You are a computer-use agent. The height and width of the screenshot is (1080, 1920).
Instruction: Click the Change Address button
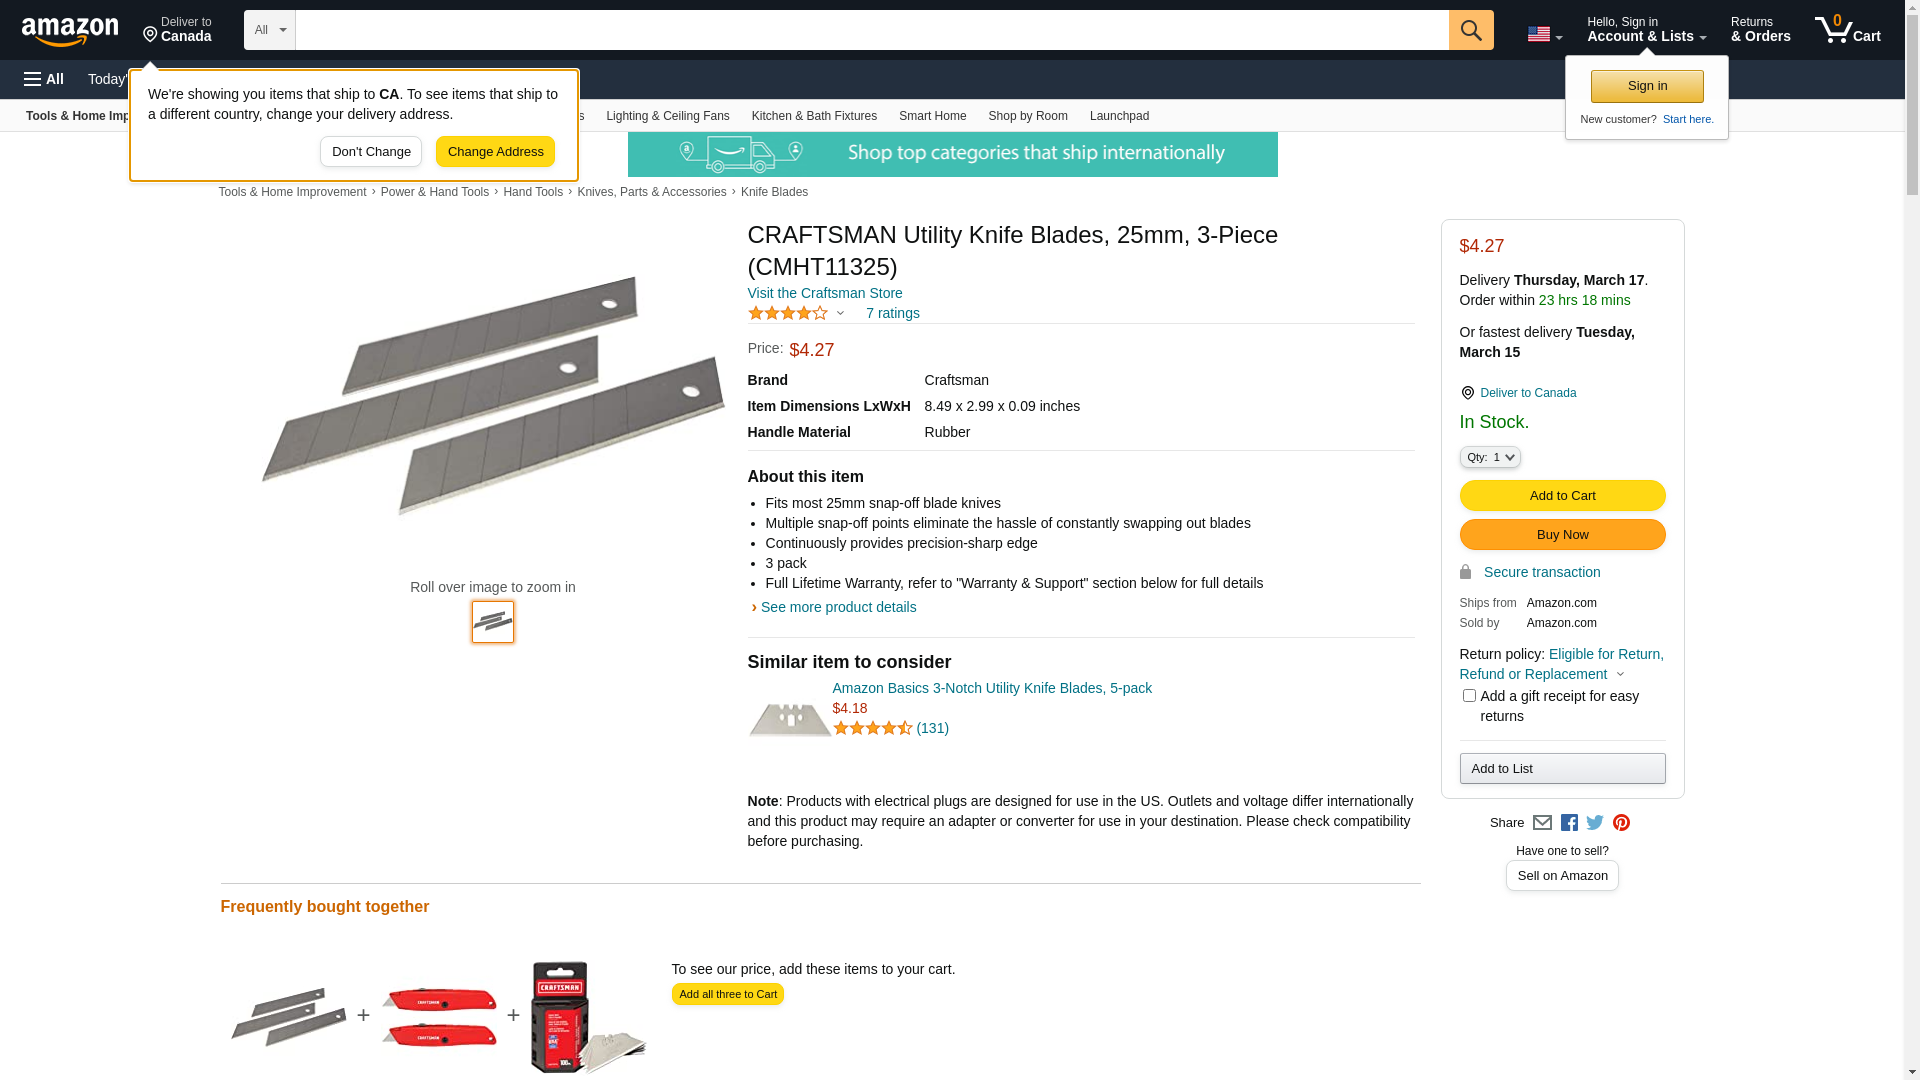tap(495, 152)
